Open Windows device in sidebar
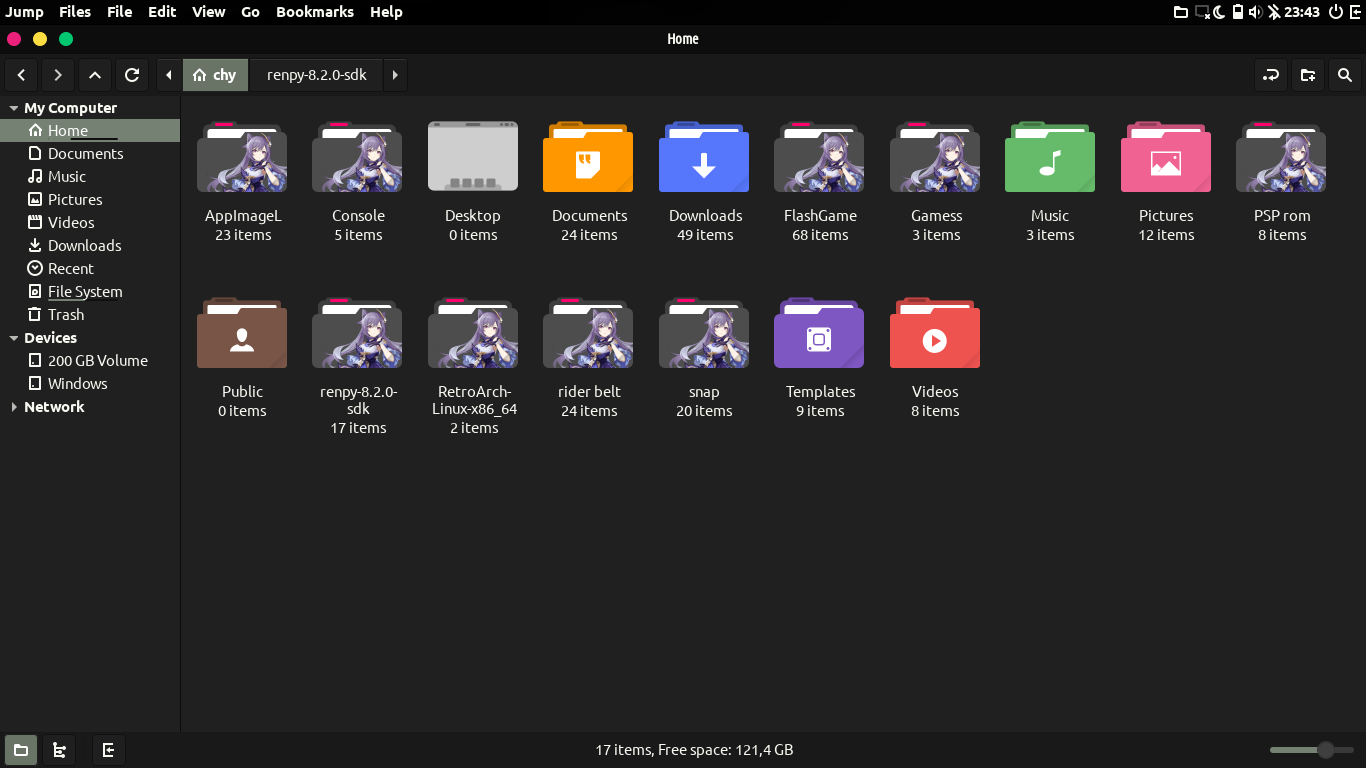The height and width of the screenshot is (768, 1366). tap(90, 383)
